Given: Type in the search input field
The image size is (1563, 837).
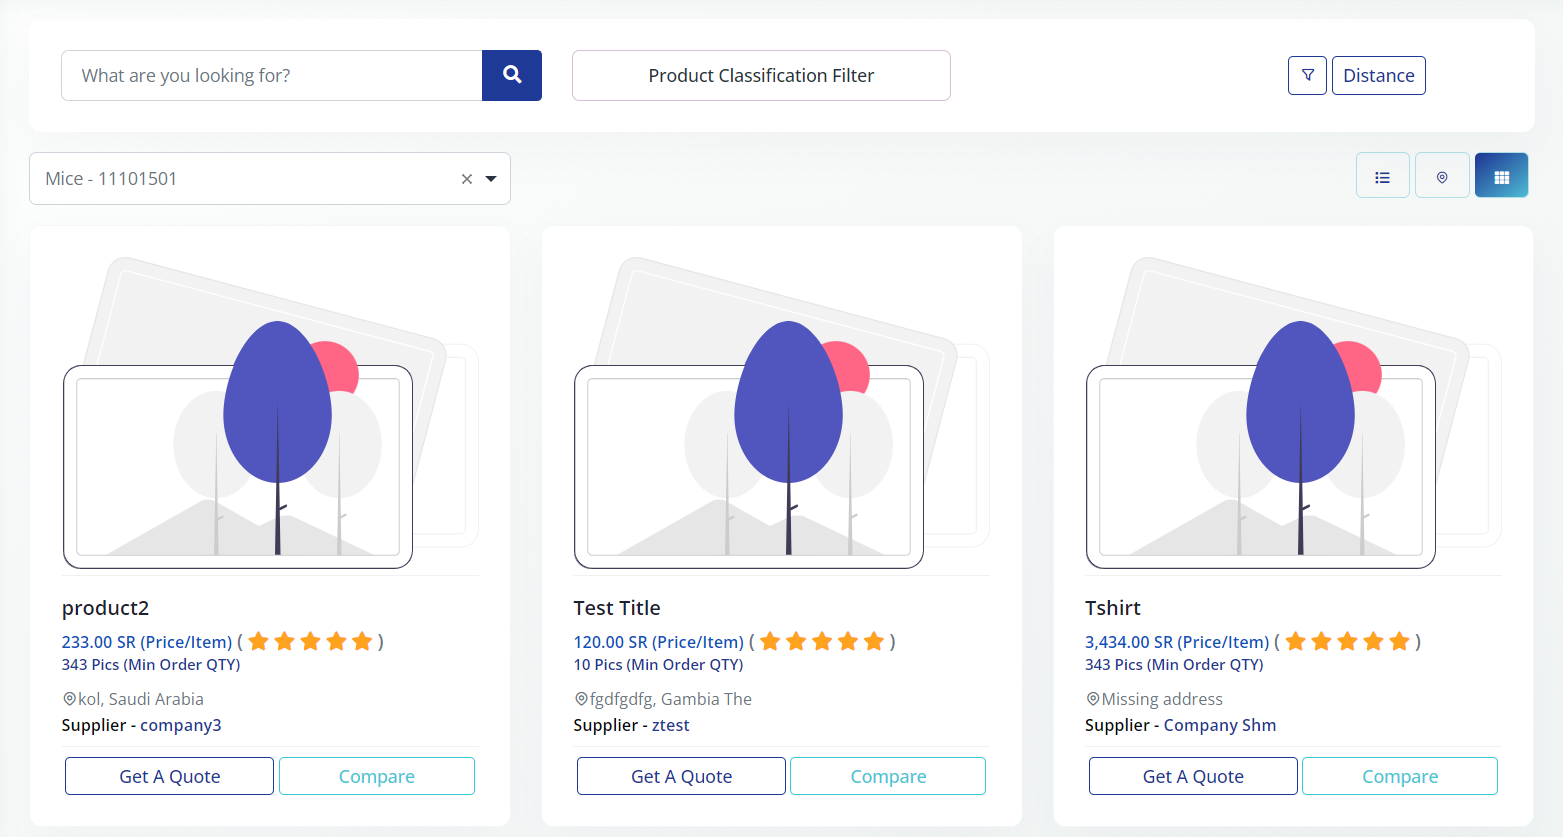Looking at the screenshot, I should (x=272, y=75).
